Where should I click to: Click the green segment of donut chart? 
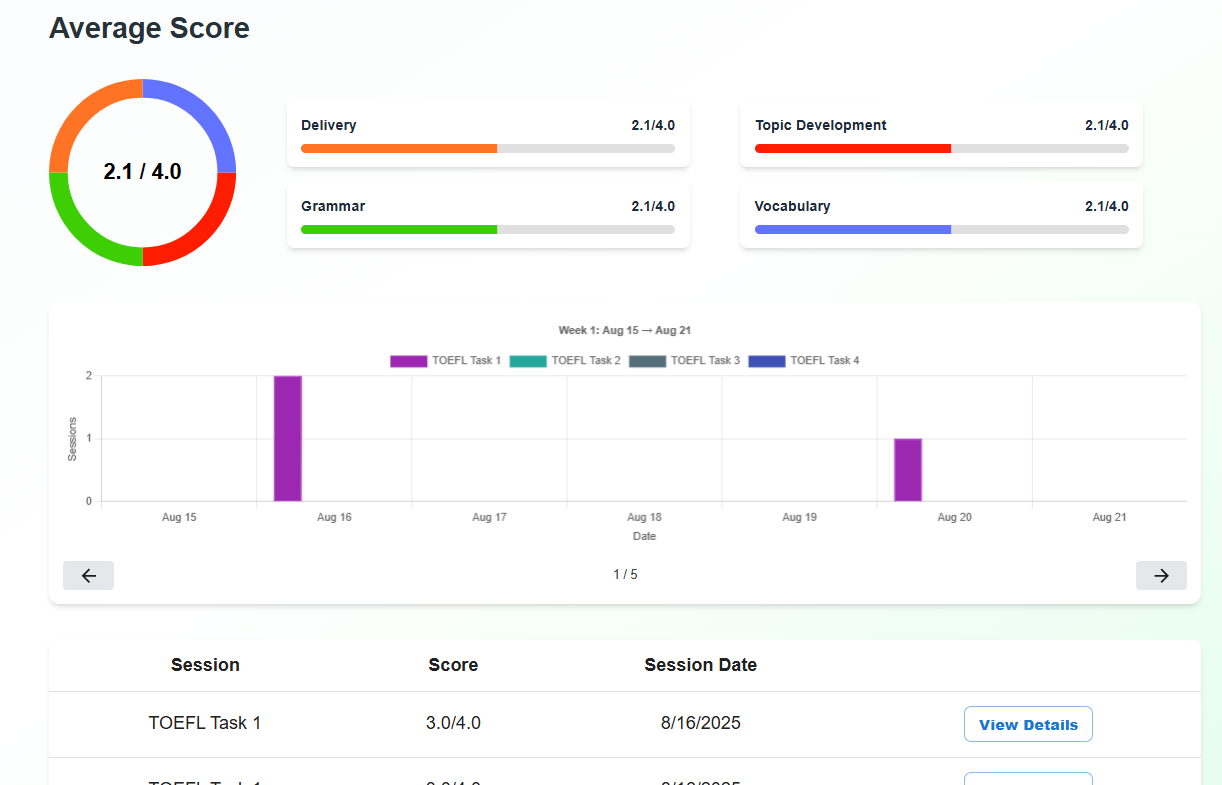82,233
